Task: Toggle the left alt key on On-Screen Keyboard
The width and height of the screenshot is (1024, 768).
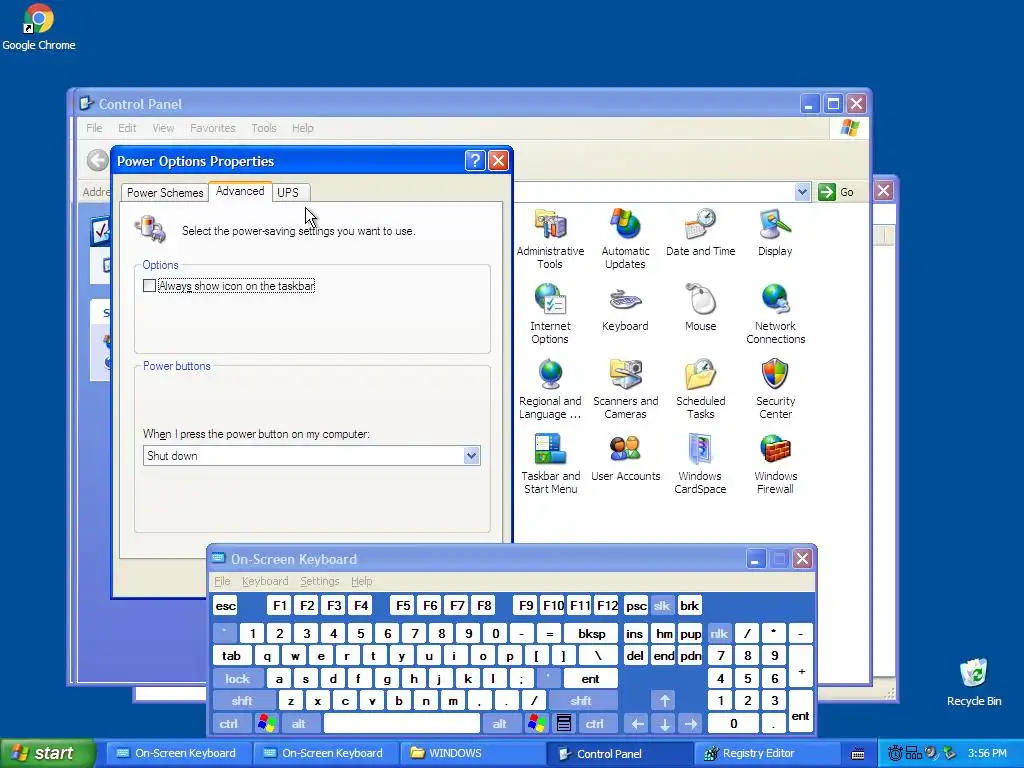Action: [299, 724]
